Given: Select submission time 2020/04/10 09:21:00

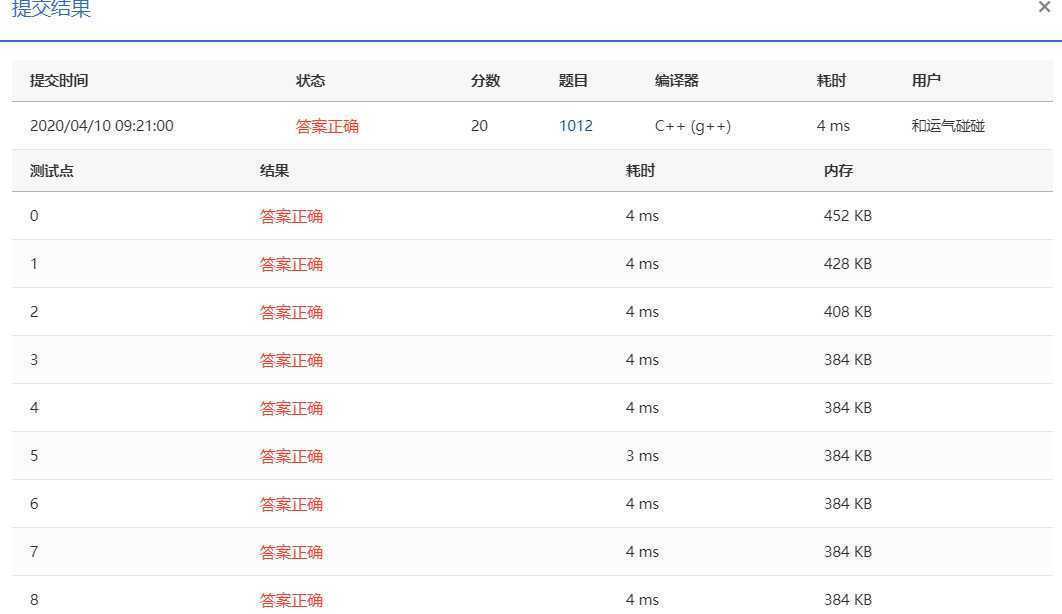Looking at the screenshot, I should (102, 126).
